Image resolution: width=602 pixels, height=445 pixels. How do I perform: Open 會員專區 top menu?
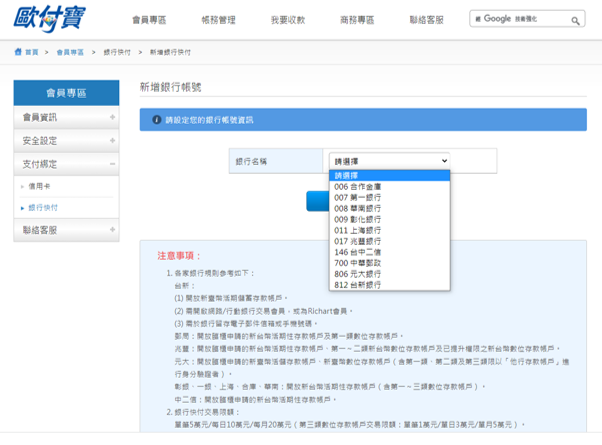coord(149,20)
